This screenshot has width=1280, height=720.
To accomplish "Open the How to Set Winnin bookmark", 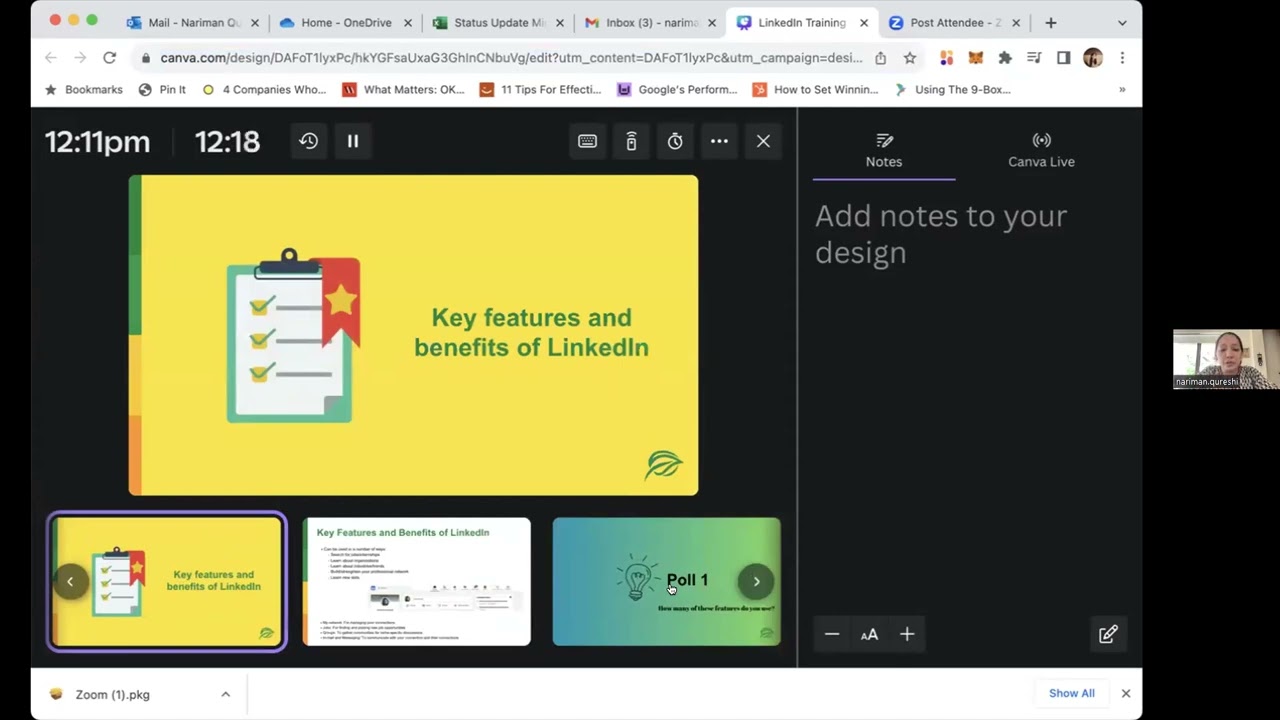I will (x=815, y=89).
